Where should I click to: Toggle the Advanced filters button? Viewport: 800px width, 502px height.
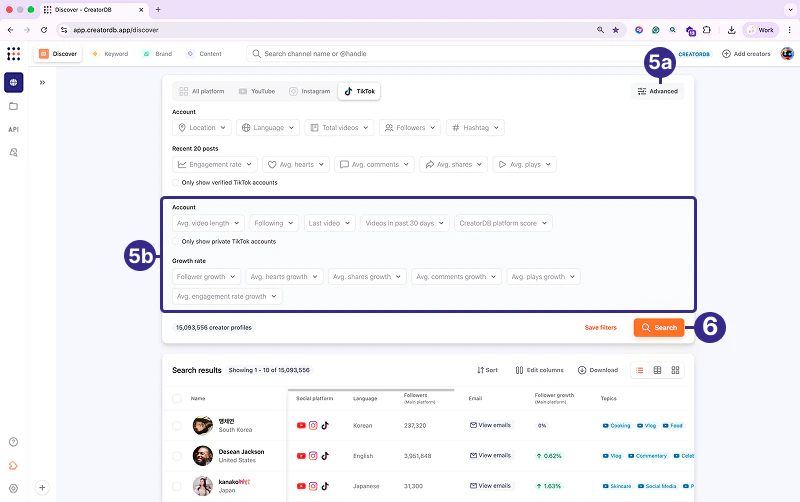[x=658, y=91]
